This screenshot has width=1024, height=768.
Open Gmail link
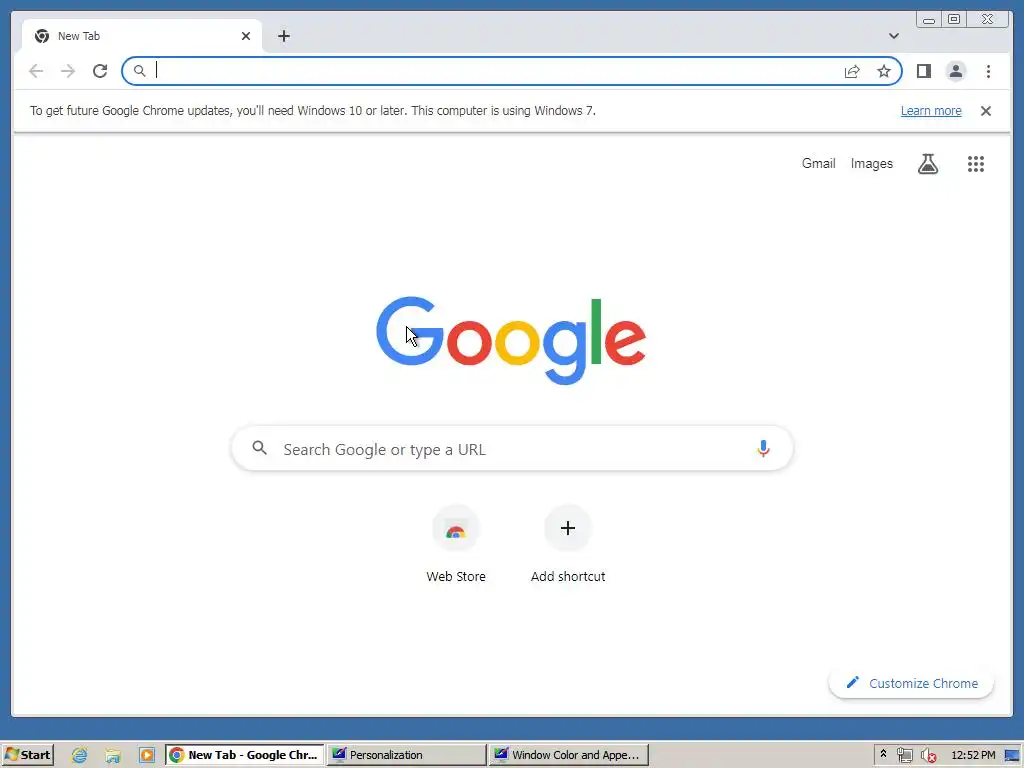[x=818, y=163]
